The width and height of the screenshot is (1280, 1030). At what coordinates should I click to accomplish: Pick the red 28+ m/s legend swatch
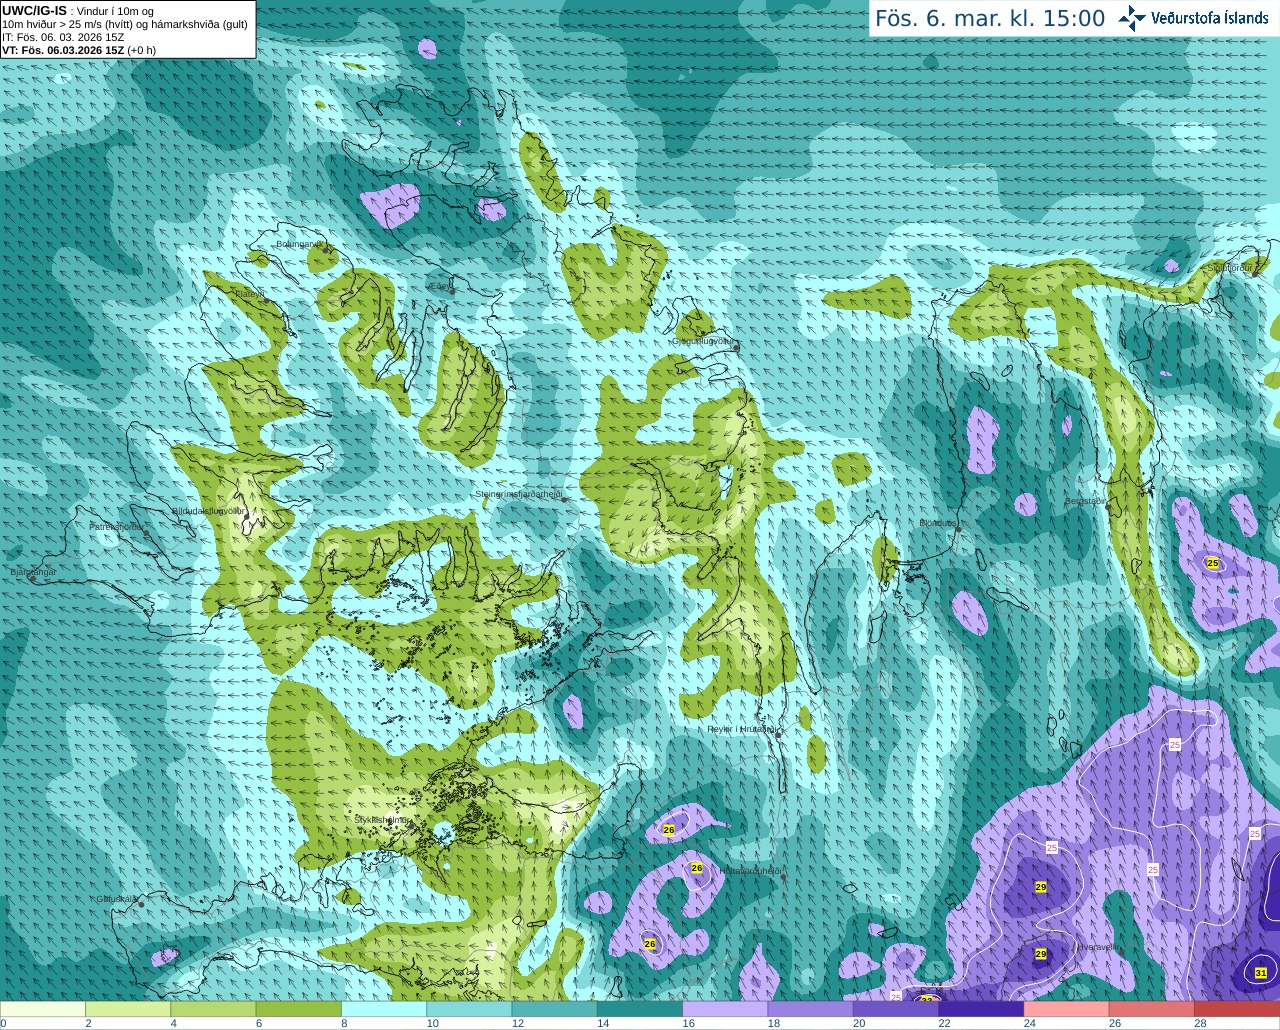tap(1237, 1009)
